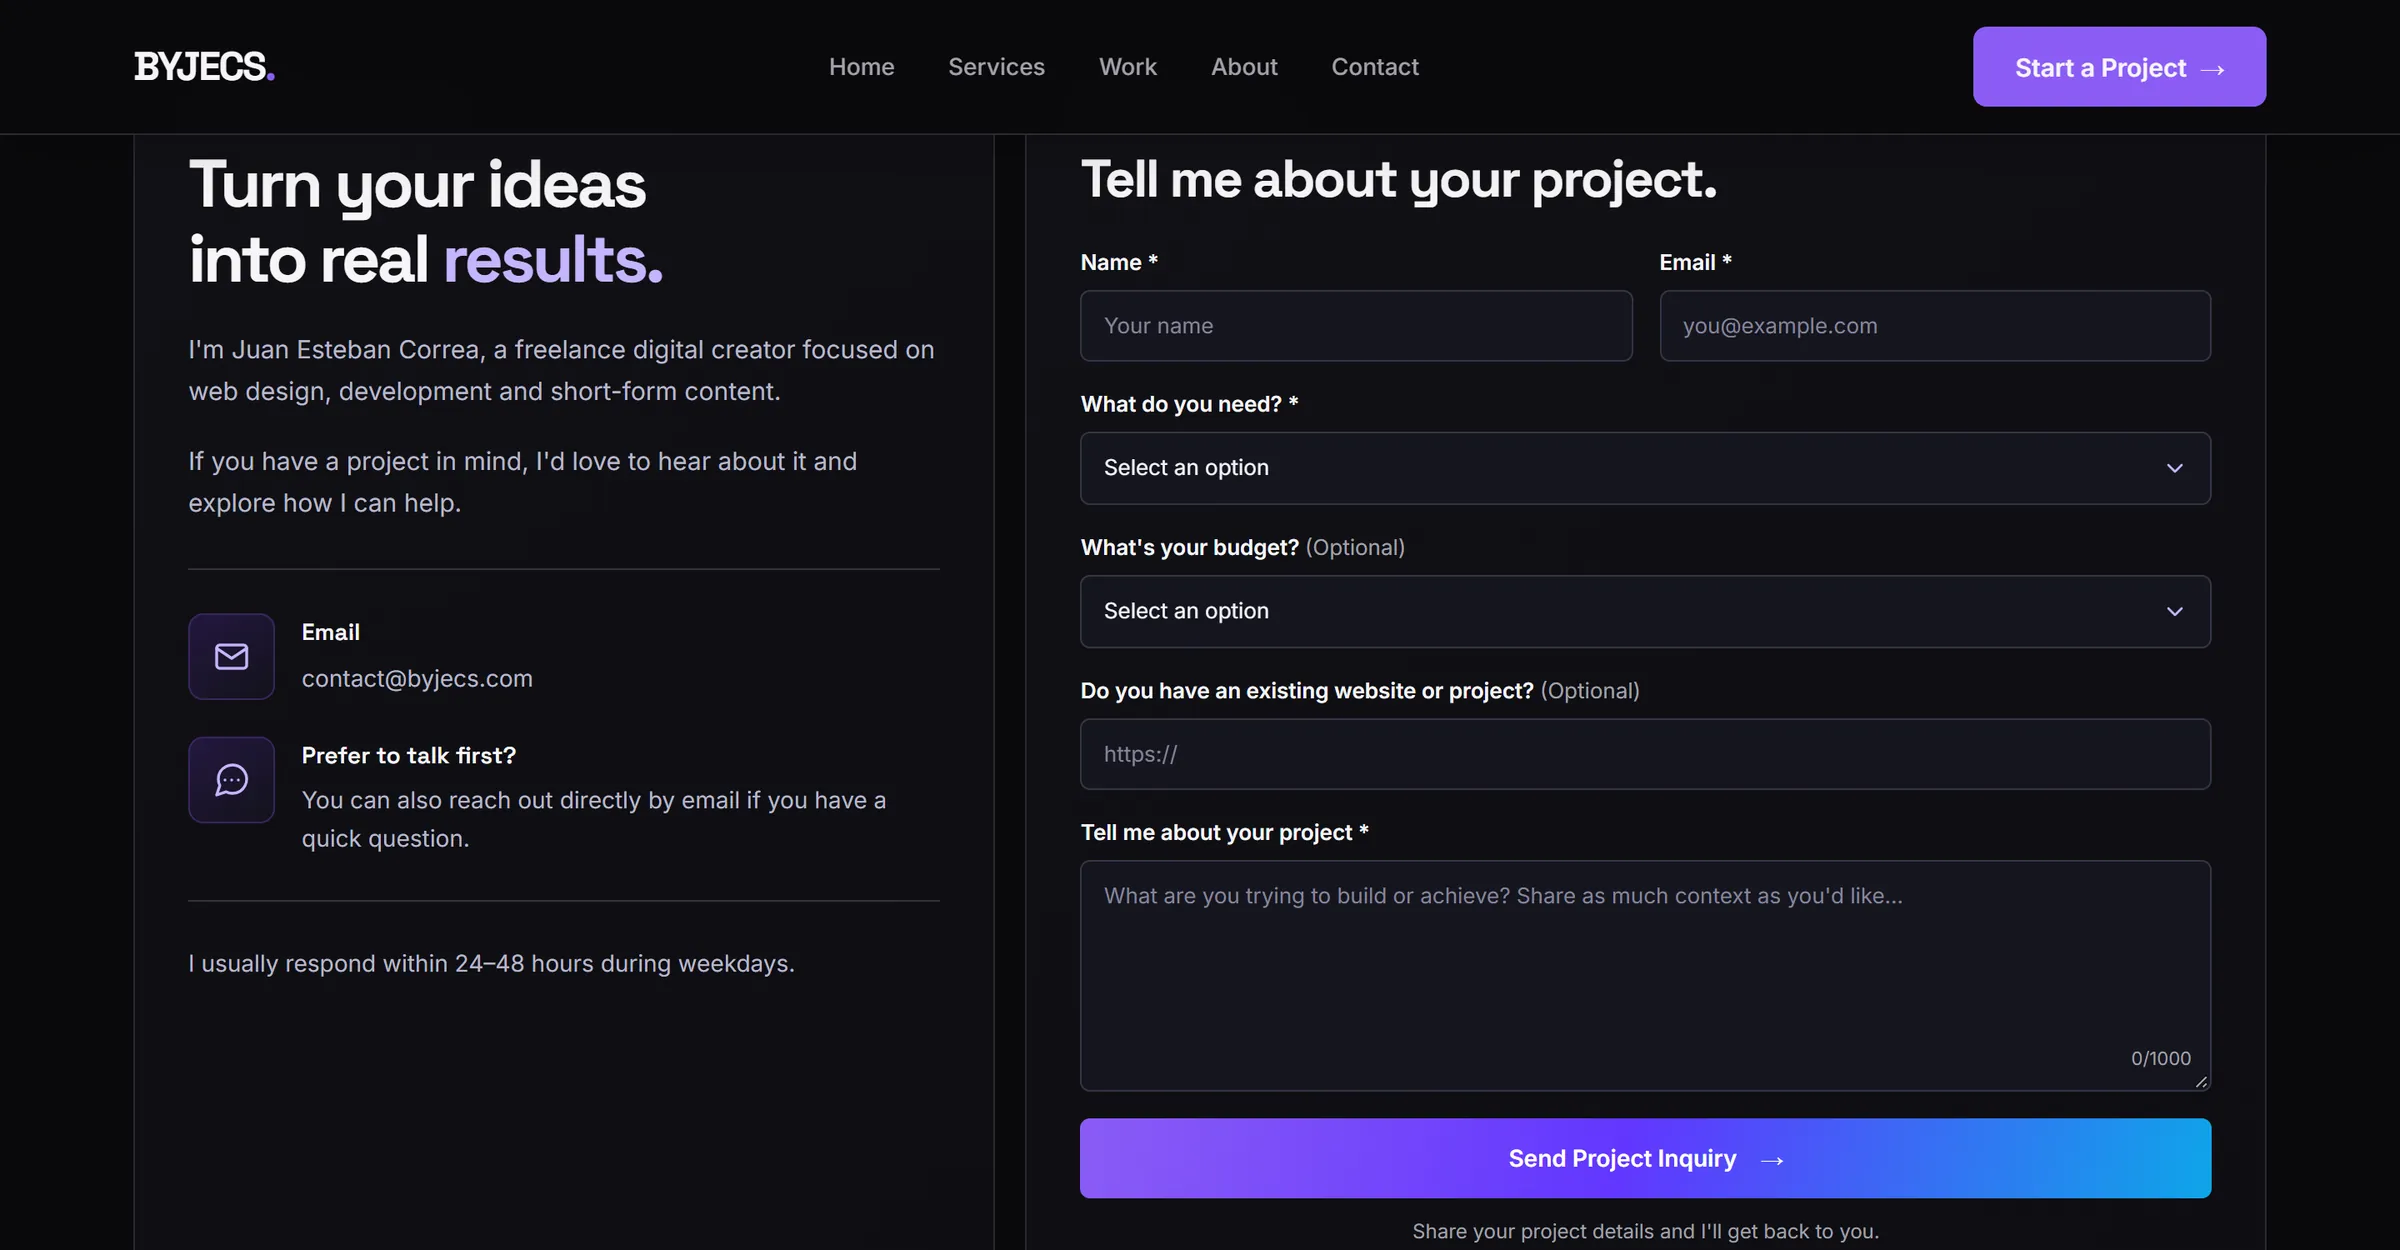Image resolution: width=2400 pixels, height=1250 pixels.
Task: Click the BYJECS logo
Action: (204, 67)
